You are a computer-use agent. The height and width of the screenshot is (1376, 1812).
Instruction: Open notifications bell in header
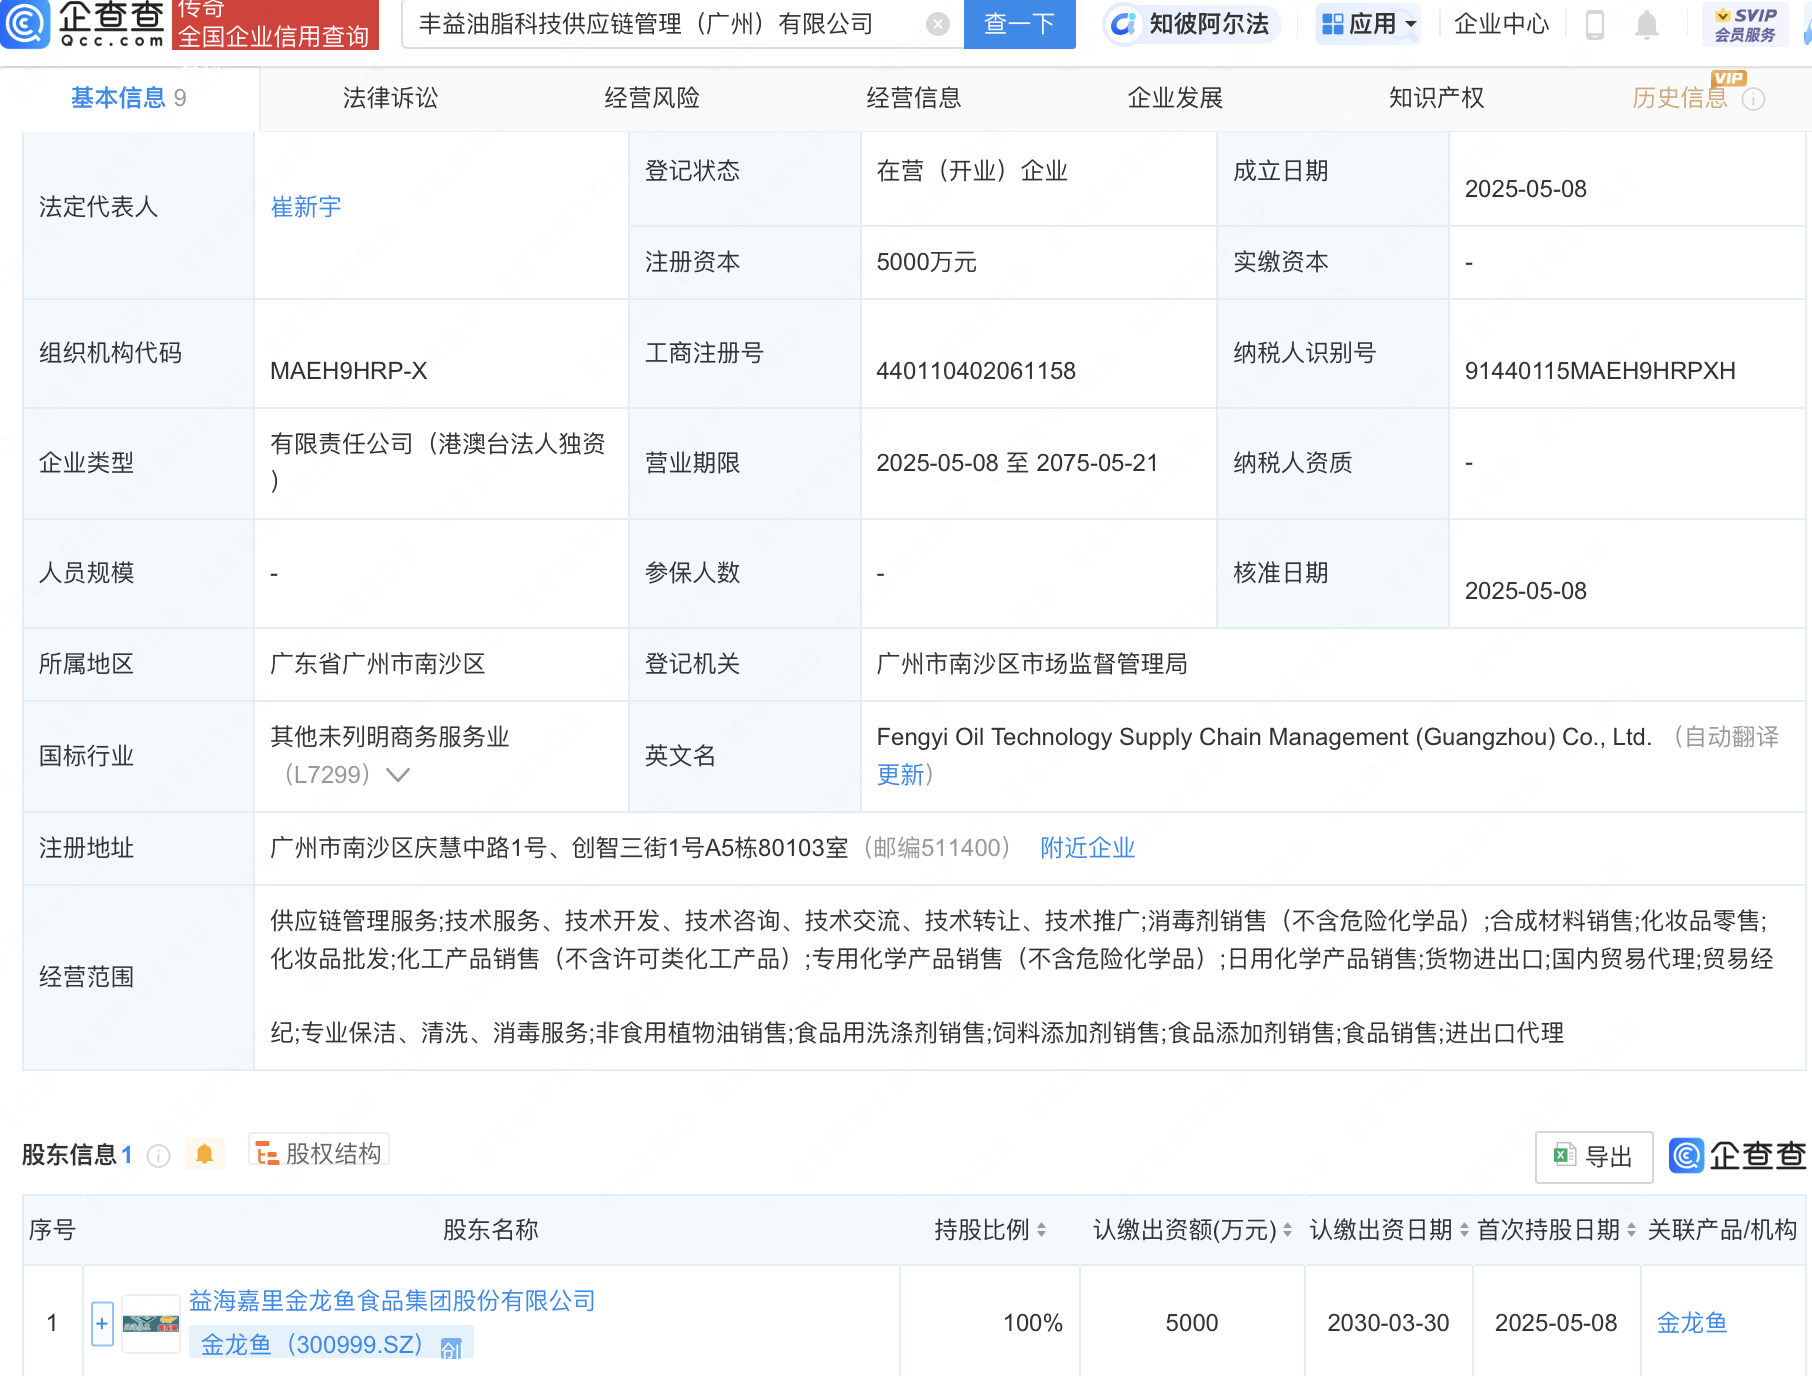(x=1646, y=24)
